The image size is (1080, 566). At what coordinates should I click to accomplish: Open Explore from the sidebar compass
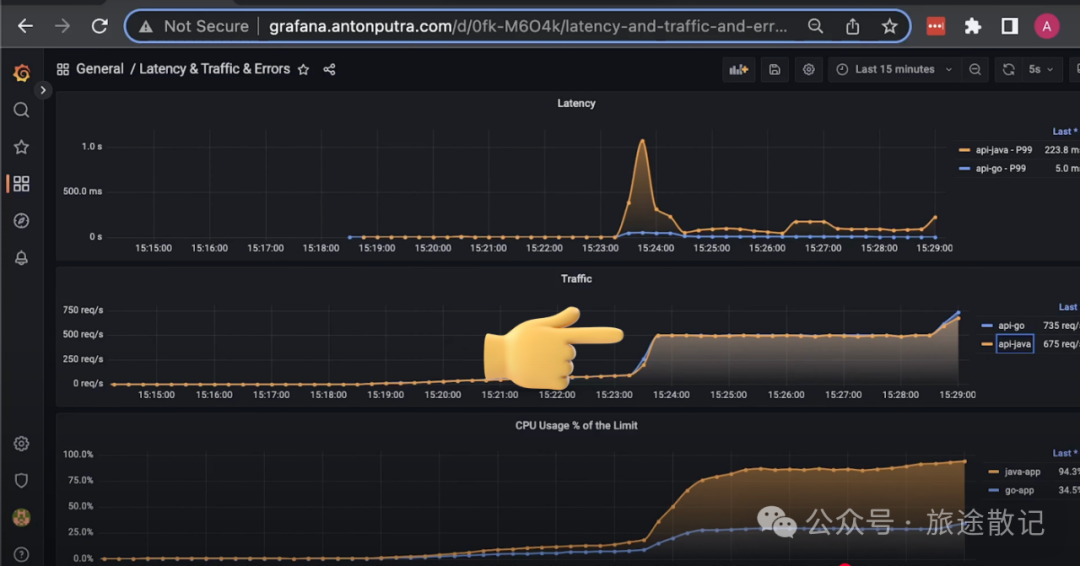[21, 221]
